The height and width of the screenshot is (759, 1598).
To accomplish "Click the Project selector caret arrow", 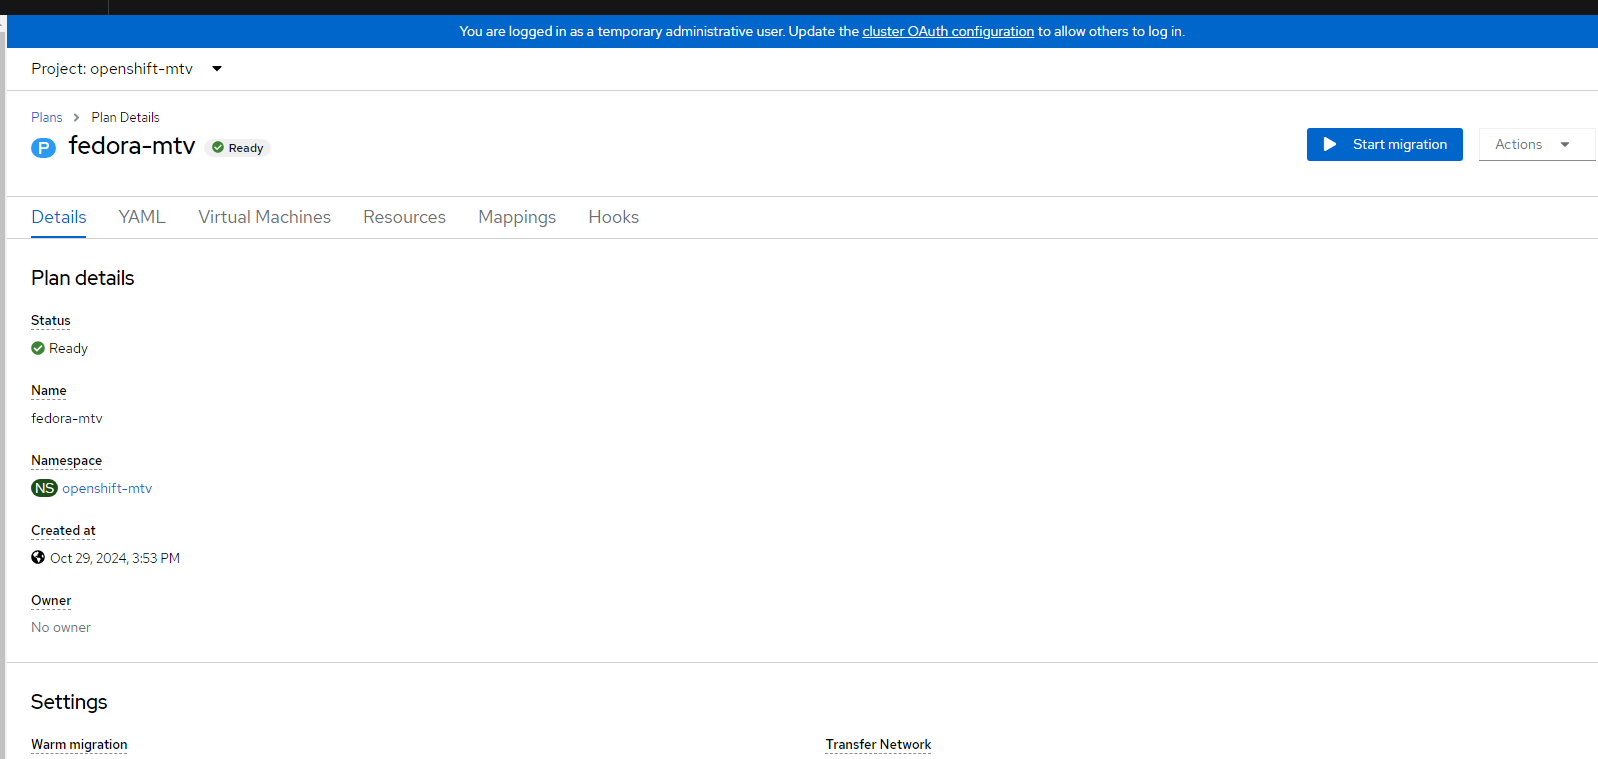I will point(217,69).
